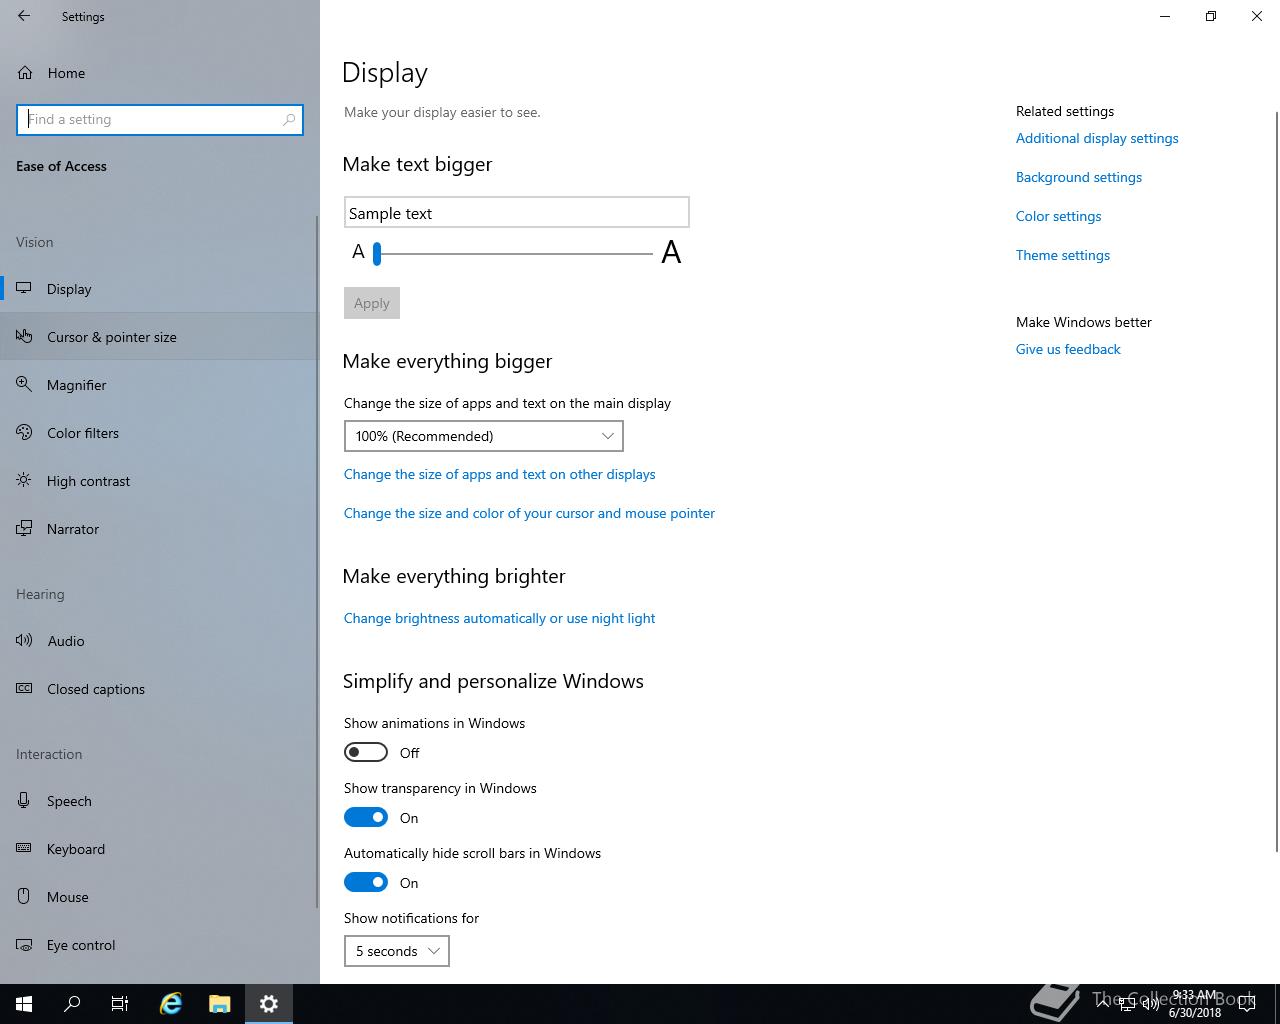Open the Windows Start menu
Image resolution: width=1280 pixels, height=1024 pixels.
(x=24, y=1004)
